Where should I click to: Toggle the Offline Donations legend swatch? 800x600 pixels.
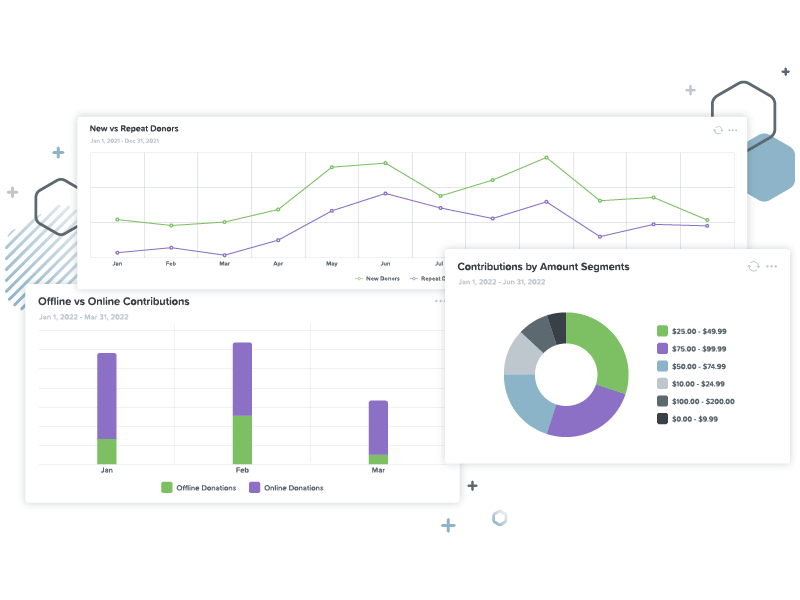[x=167, y=488]
